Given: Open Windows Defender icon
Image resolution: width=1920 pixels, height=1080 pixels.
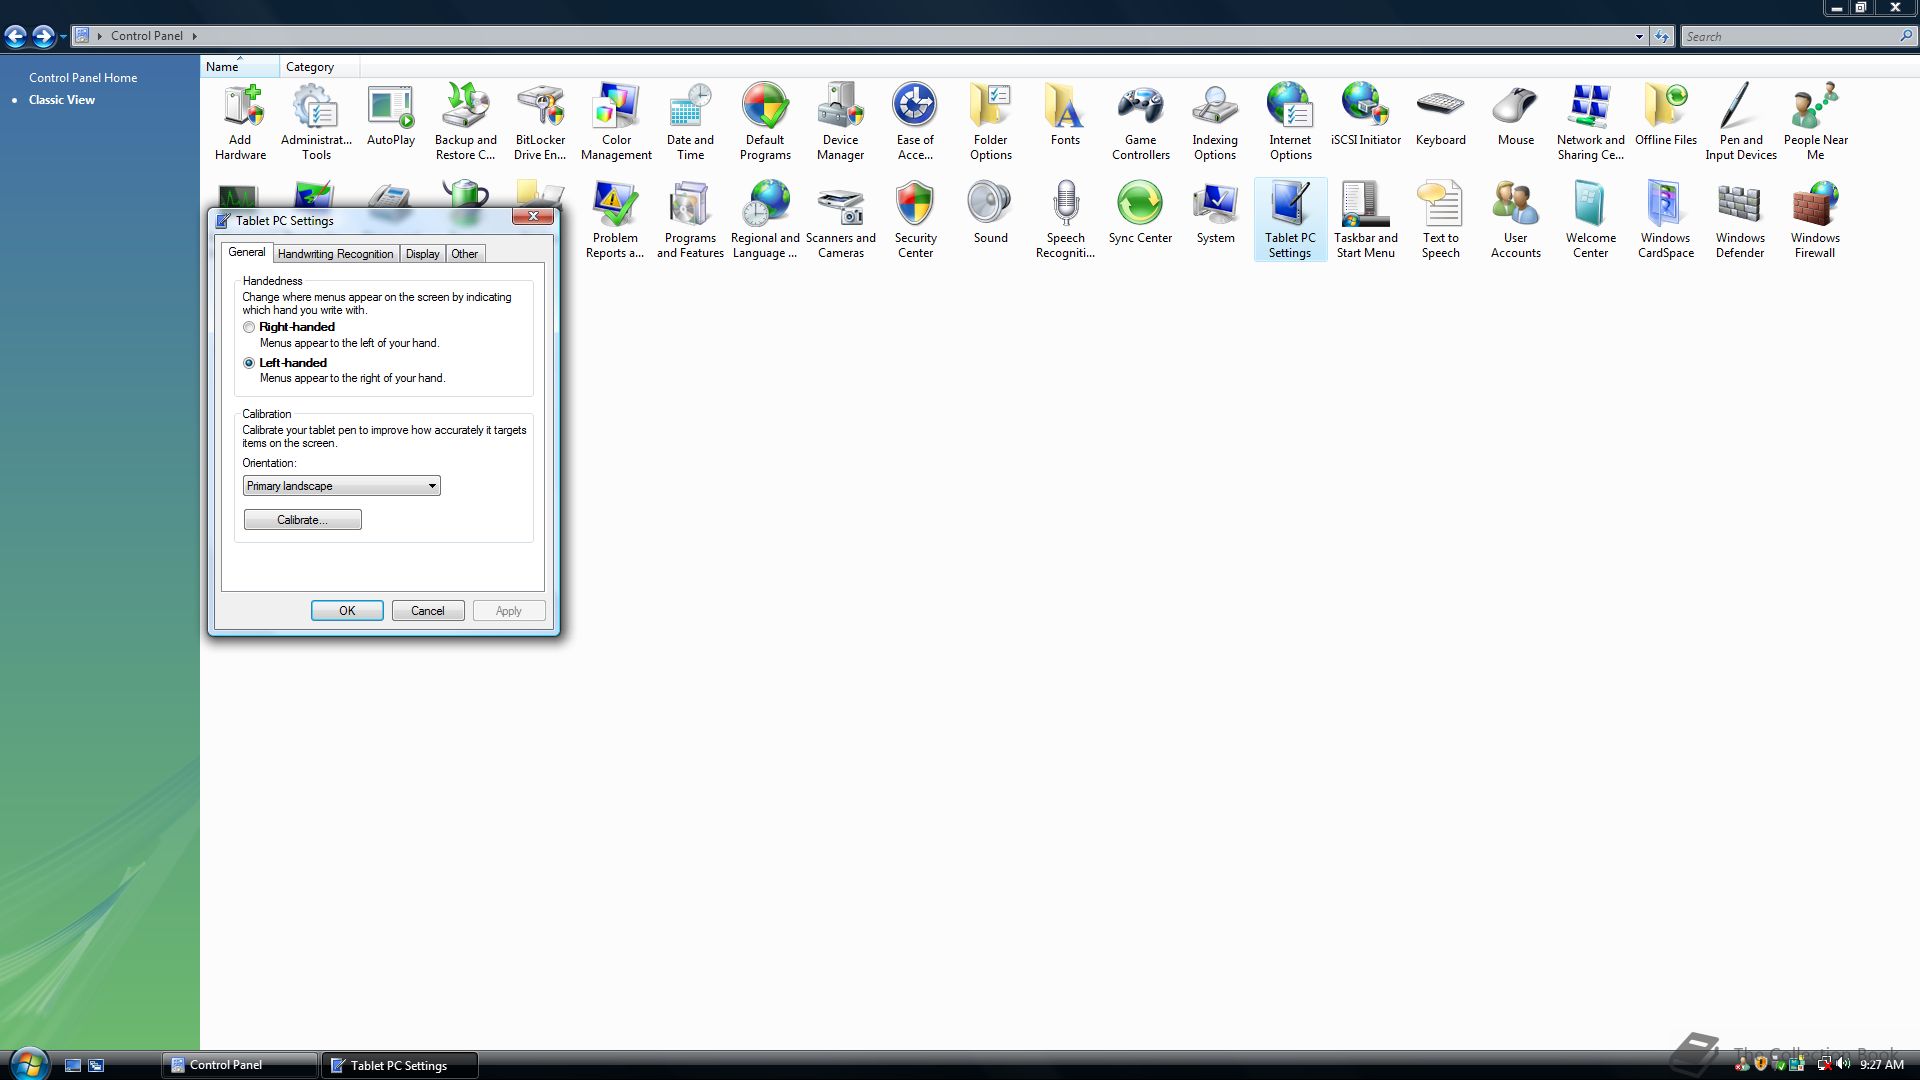Looking at the screenshot, I should (1741, 219).
